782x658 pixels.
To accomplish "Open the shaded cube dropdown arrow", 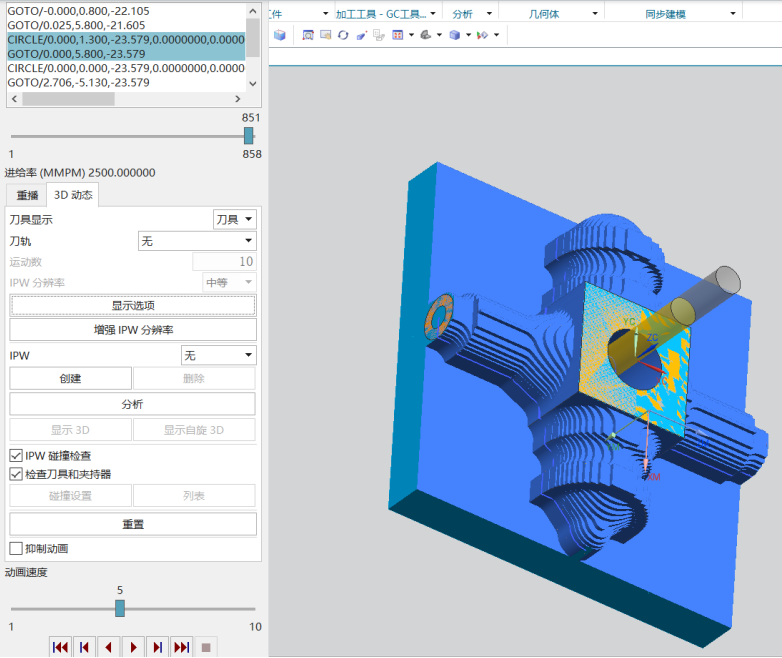I will coord(468,35).
